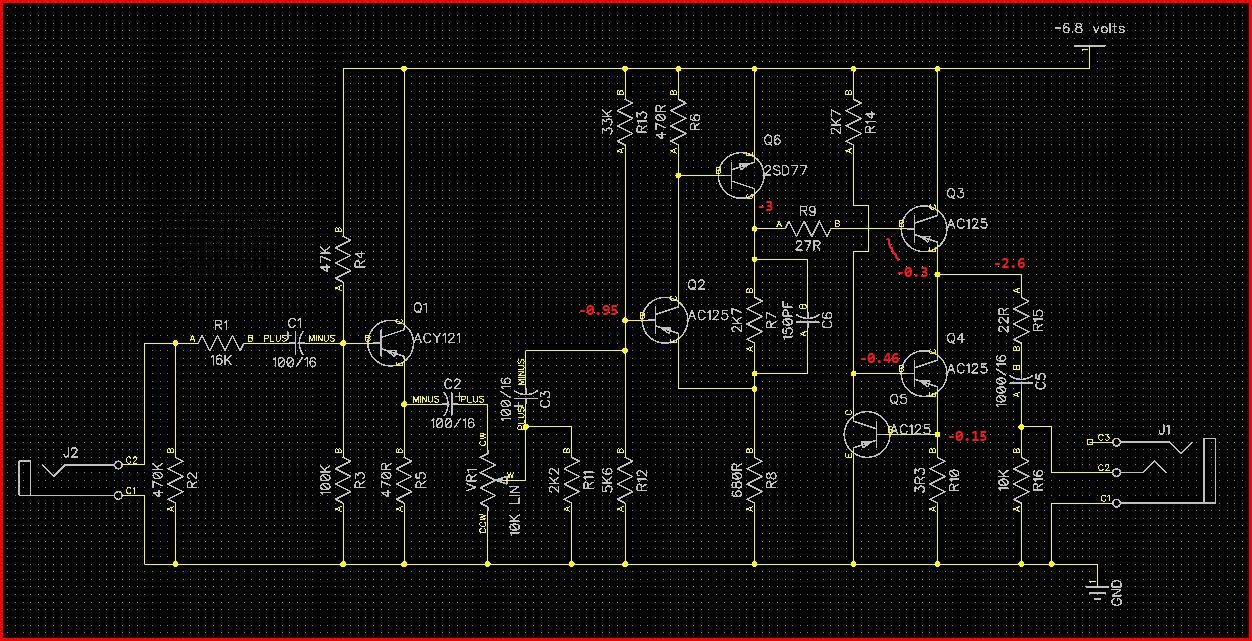Click resistor R7 2K7
The image size is (1252, 641).
pos(753,320)
